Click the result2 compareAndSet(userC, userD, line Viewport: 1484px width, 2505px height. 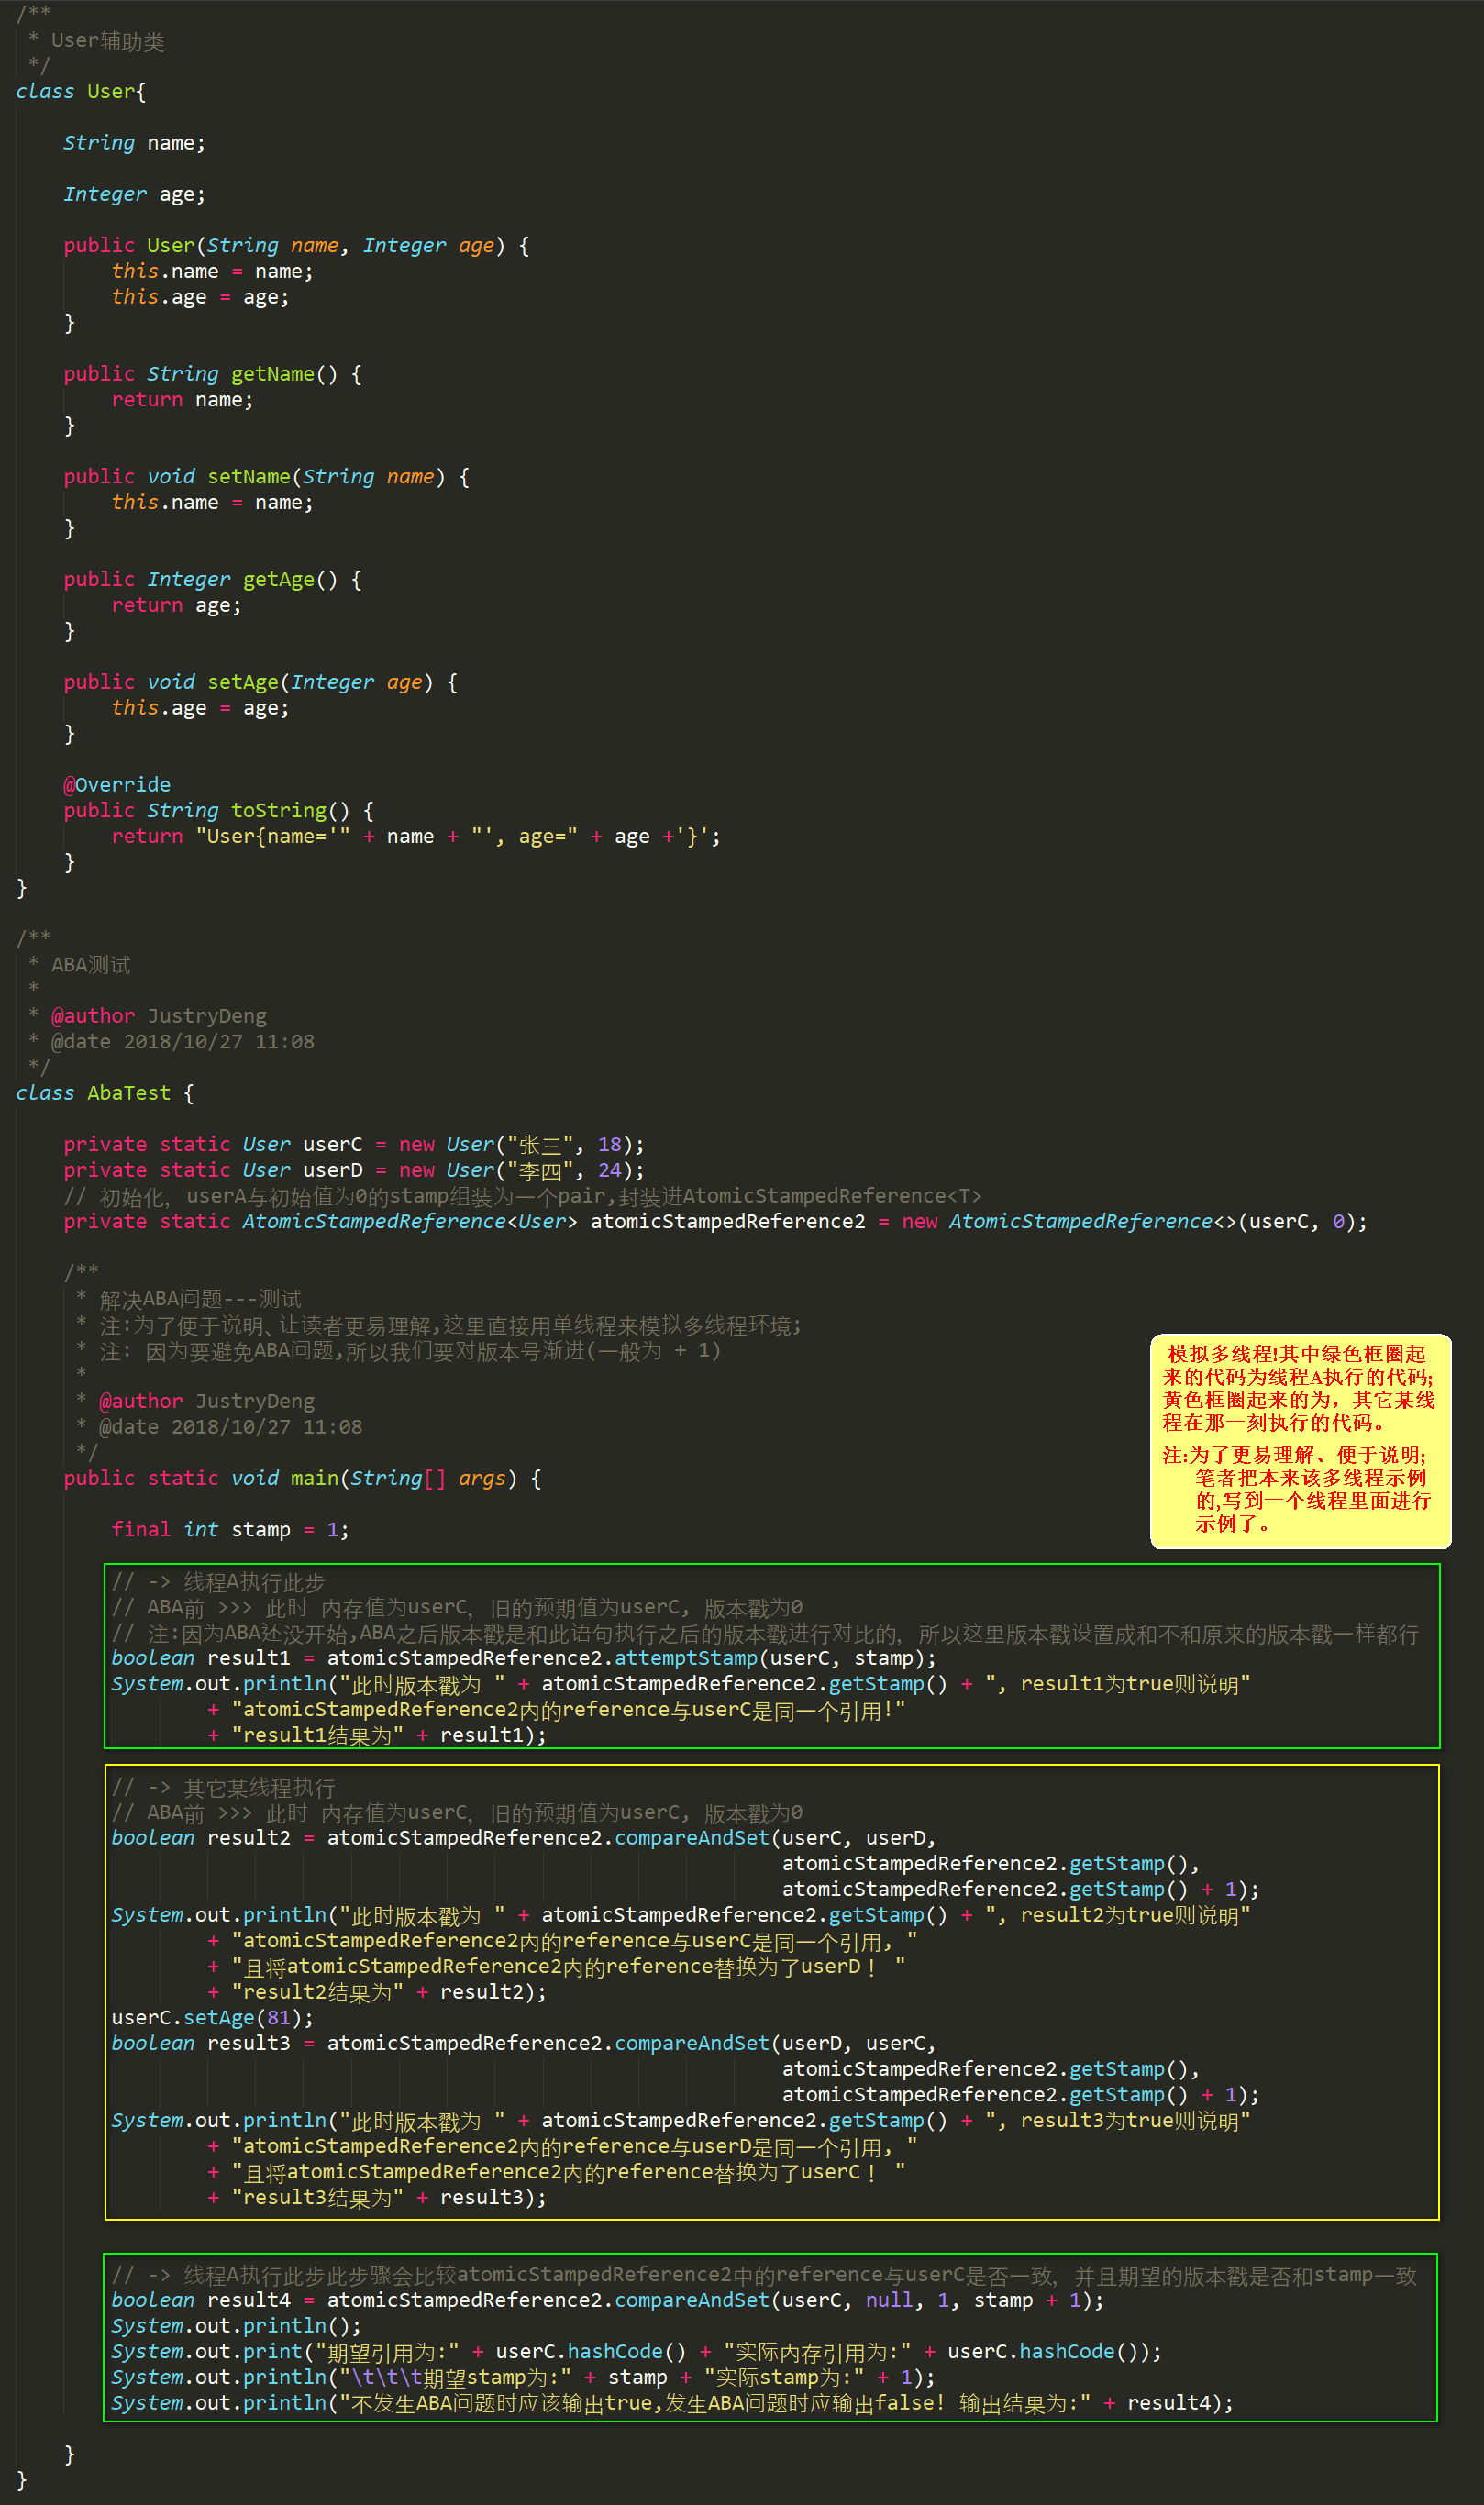[524, 1838]
